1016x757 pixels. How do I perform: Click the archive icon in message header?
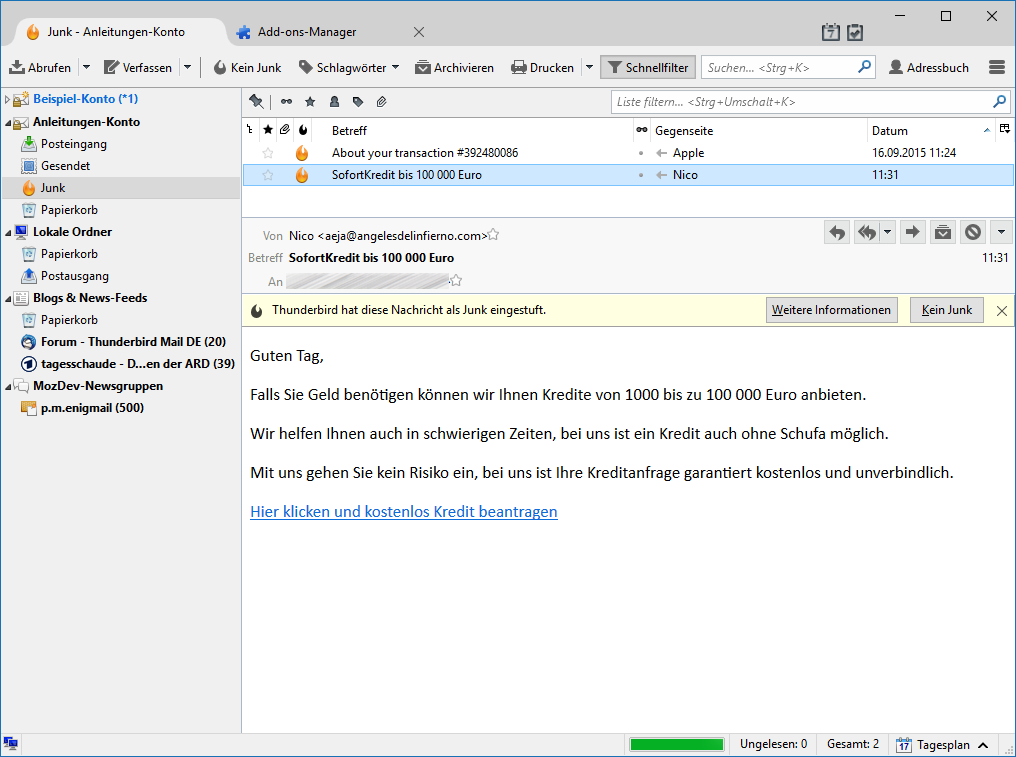[x=943, y=232]
